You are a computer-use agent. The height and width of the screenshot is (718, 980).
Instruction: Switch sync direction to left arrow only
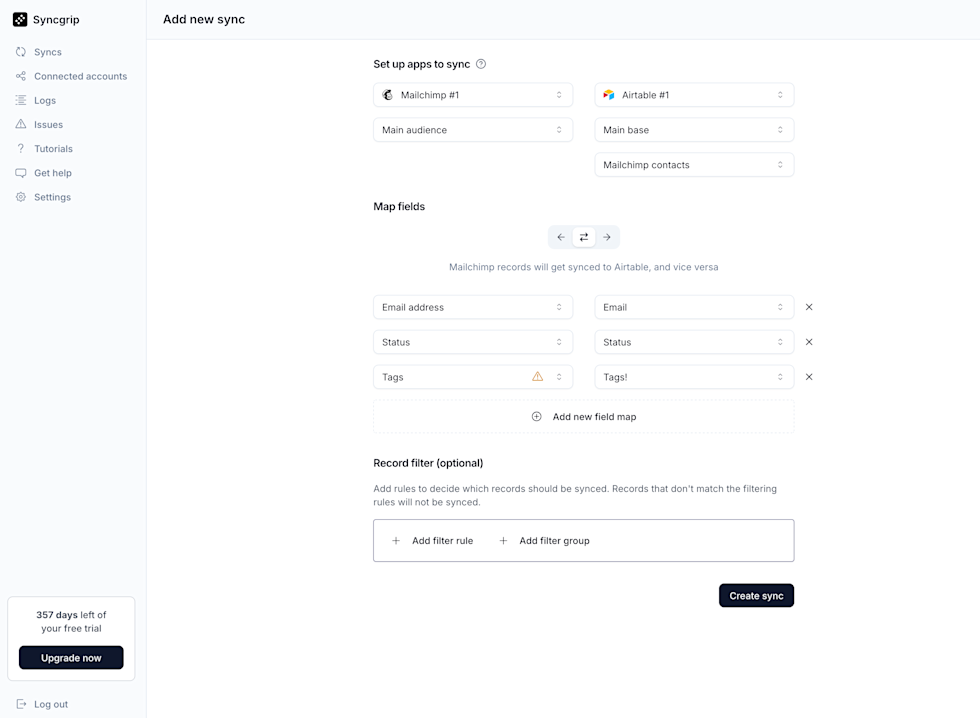tap(560, 237)
